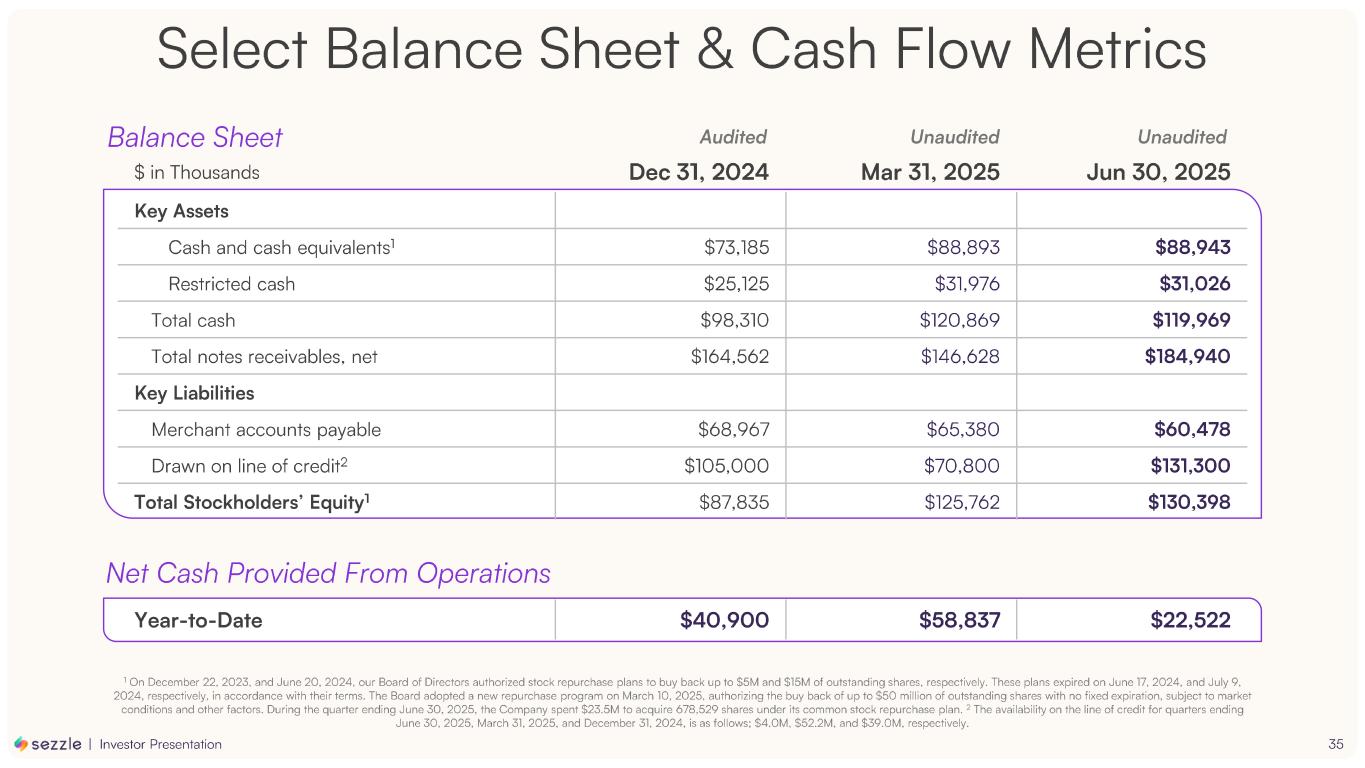Click the page number 35

[1335, 744]
